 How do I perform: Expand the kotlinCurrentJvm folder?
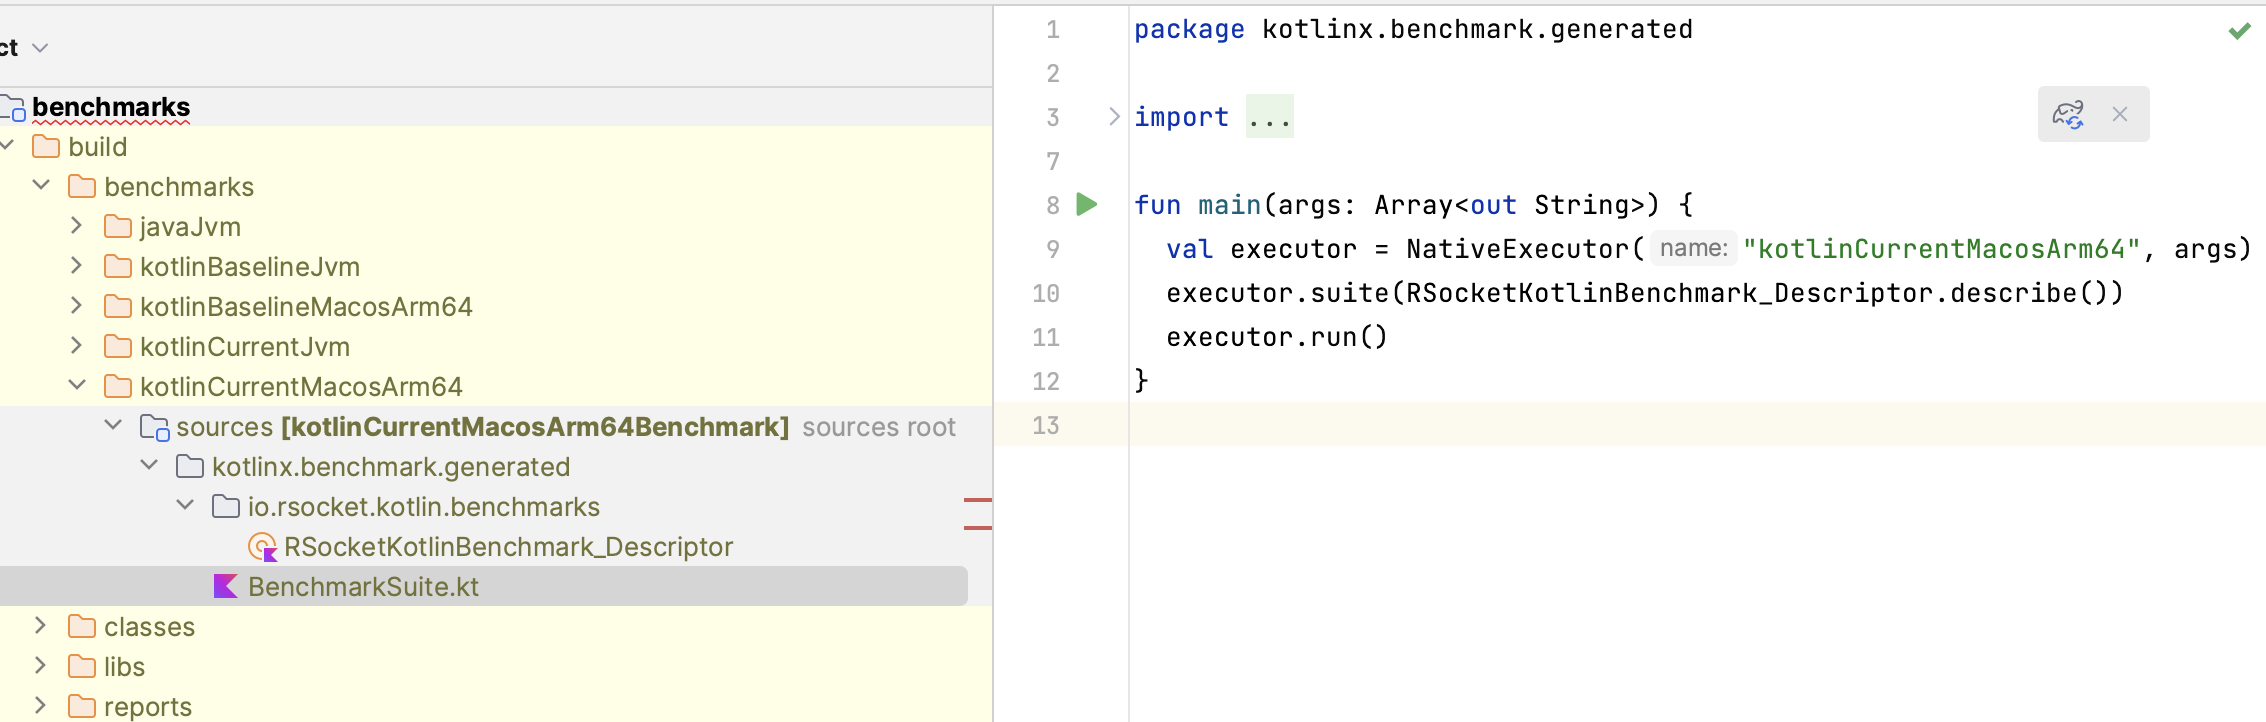click(x=77, y=346)
